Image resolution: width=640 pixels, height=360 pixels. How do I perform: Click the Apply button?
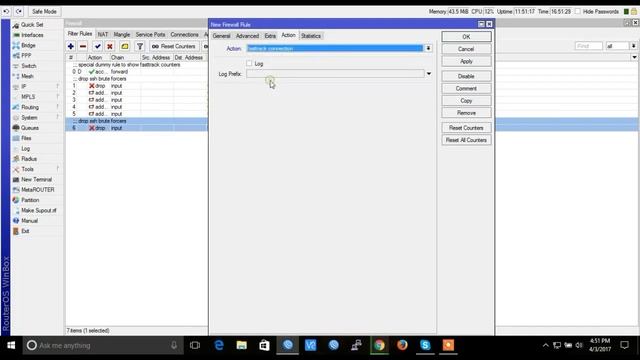pyautogui.click(x=466, y=61)
